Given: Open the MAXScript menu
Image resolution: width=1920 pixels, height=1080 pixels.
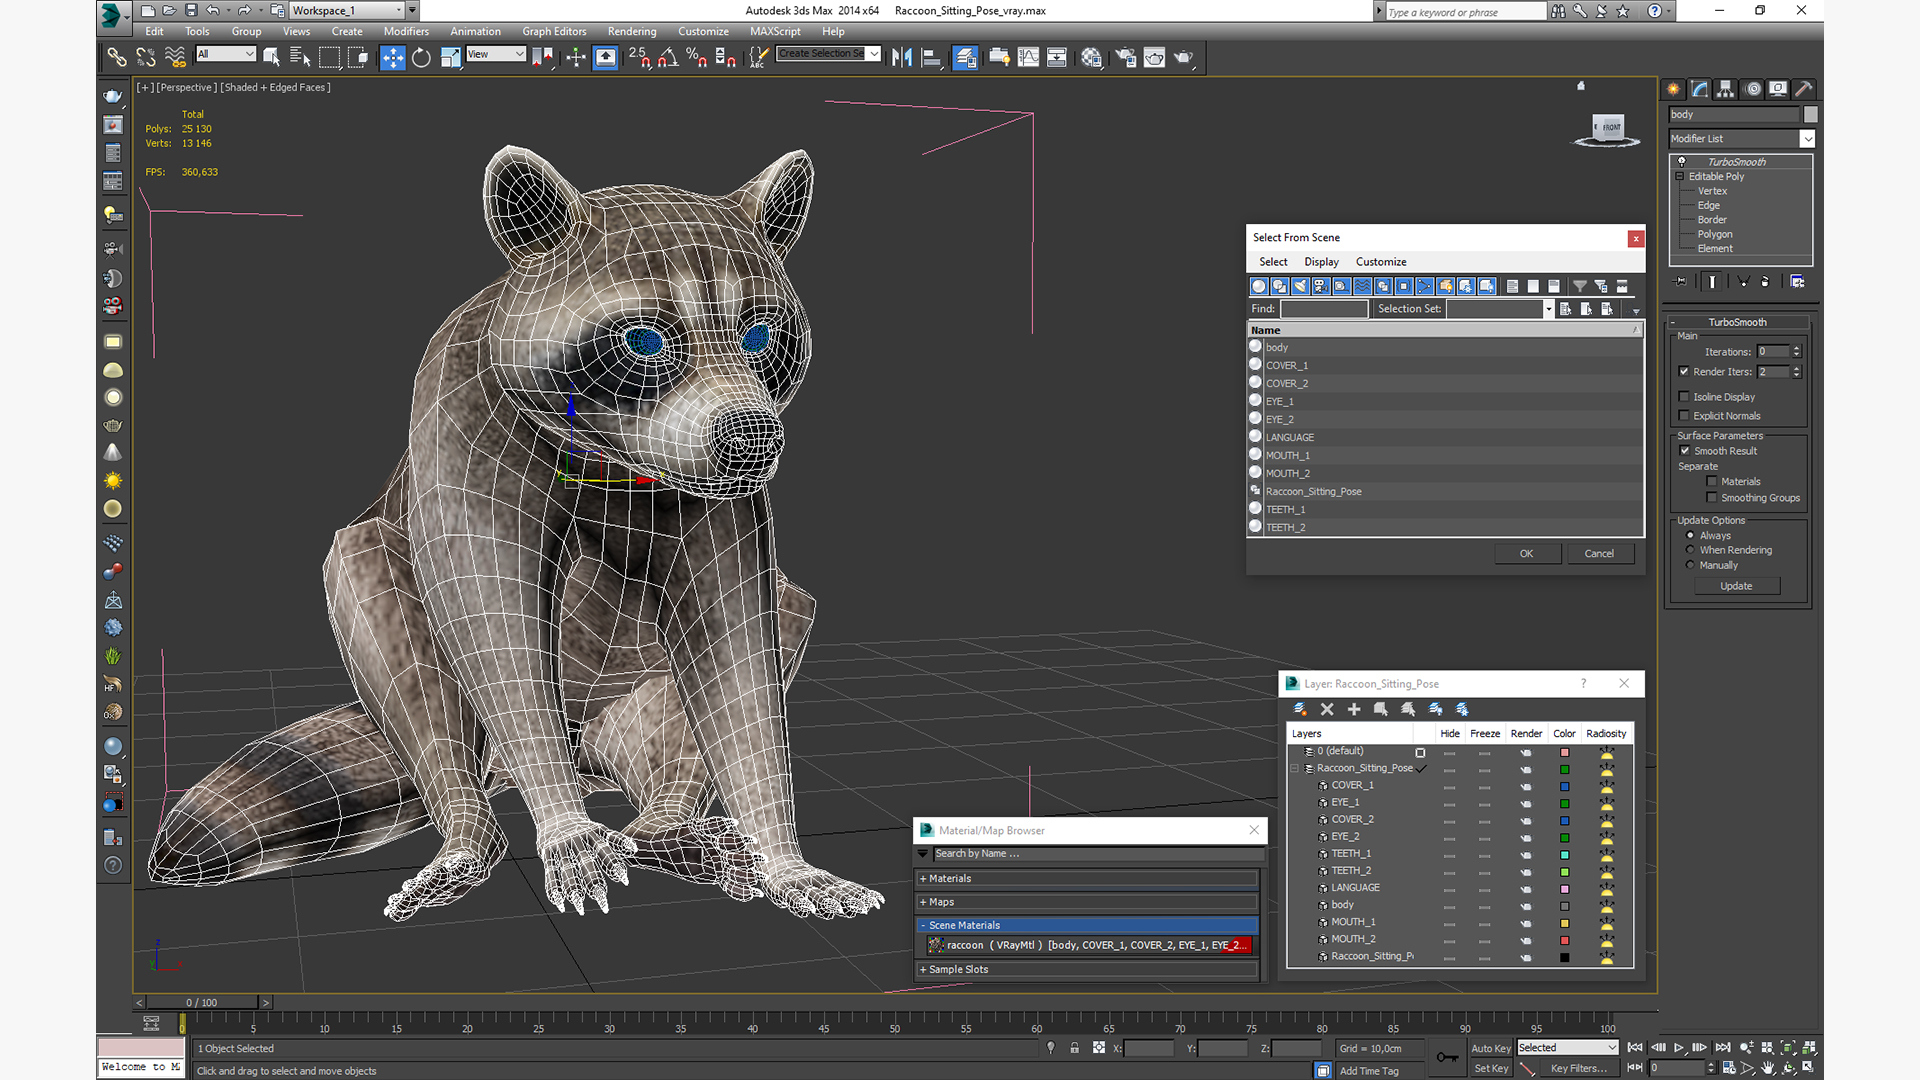Looking at the screenshot, I should pos(775,32).
